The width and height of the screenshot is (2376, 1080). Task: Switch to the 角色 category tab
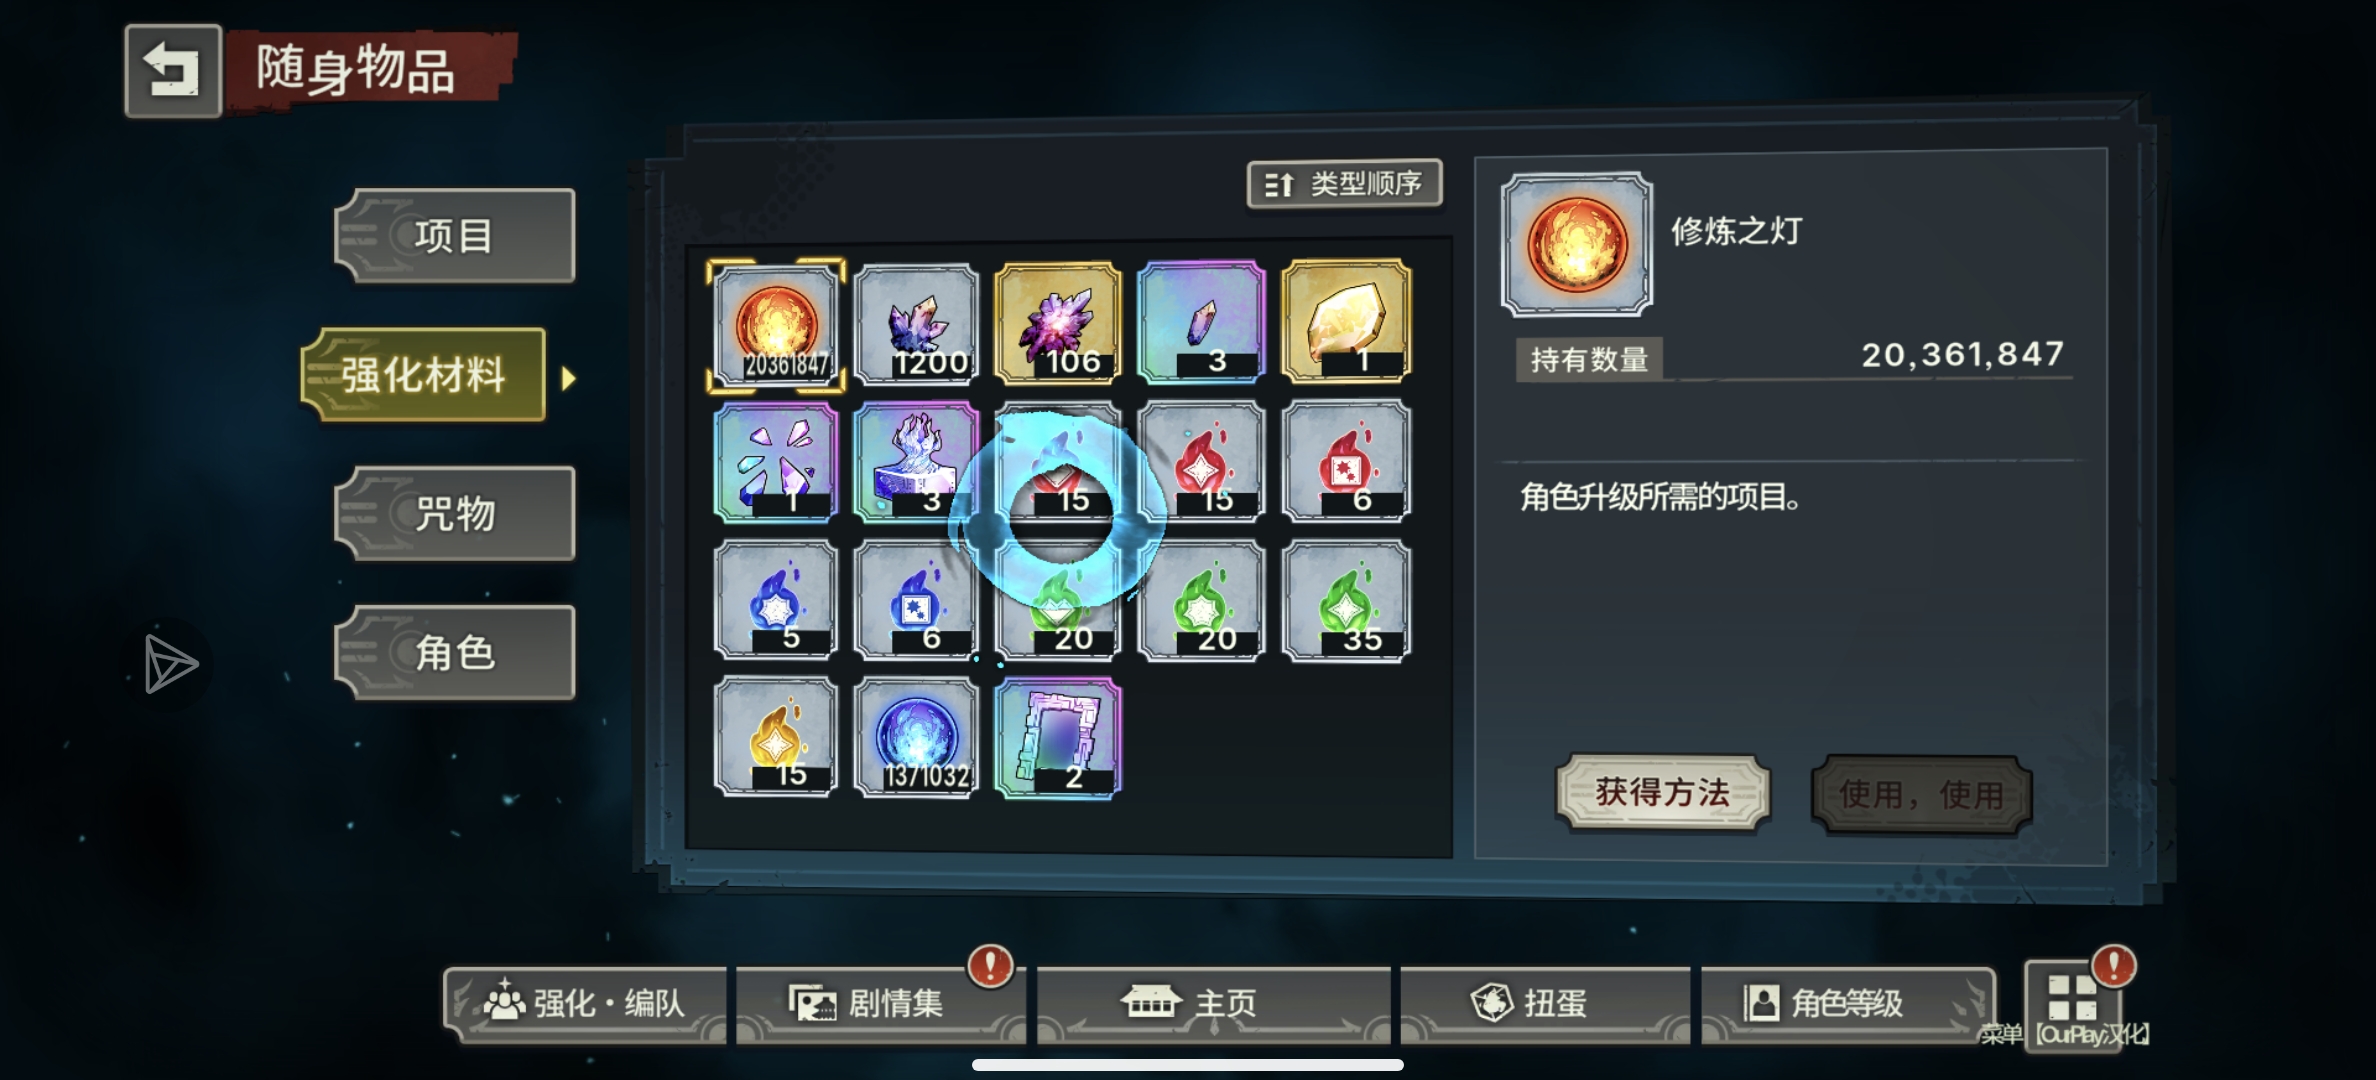tap(455, 653)
